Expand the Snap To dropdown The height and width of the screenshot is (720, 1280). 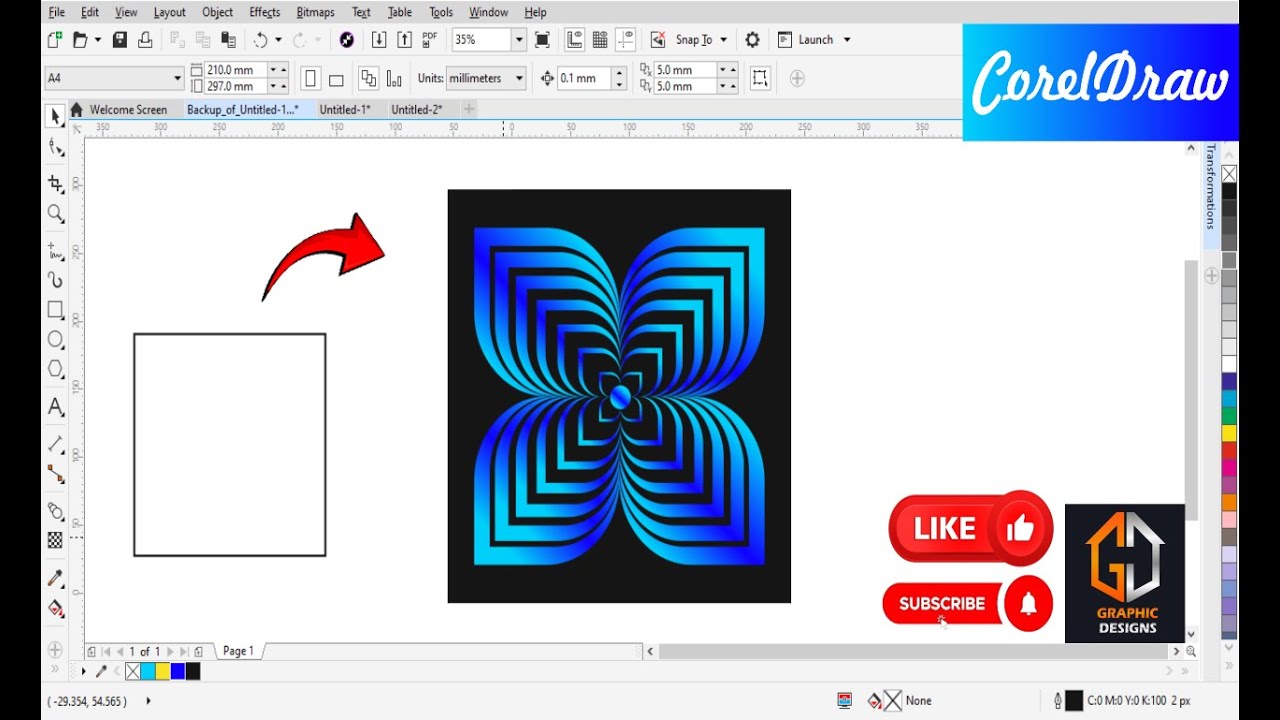click(723, 40)
